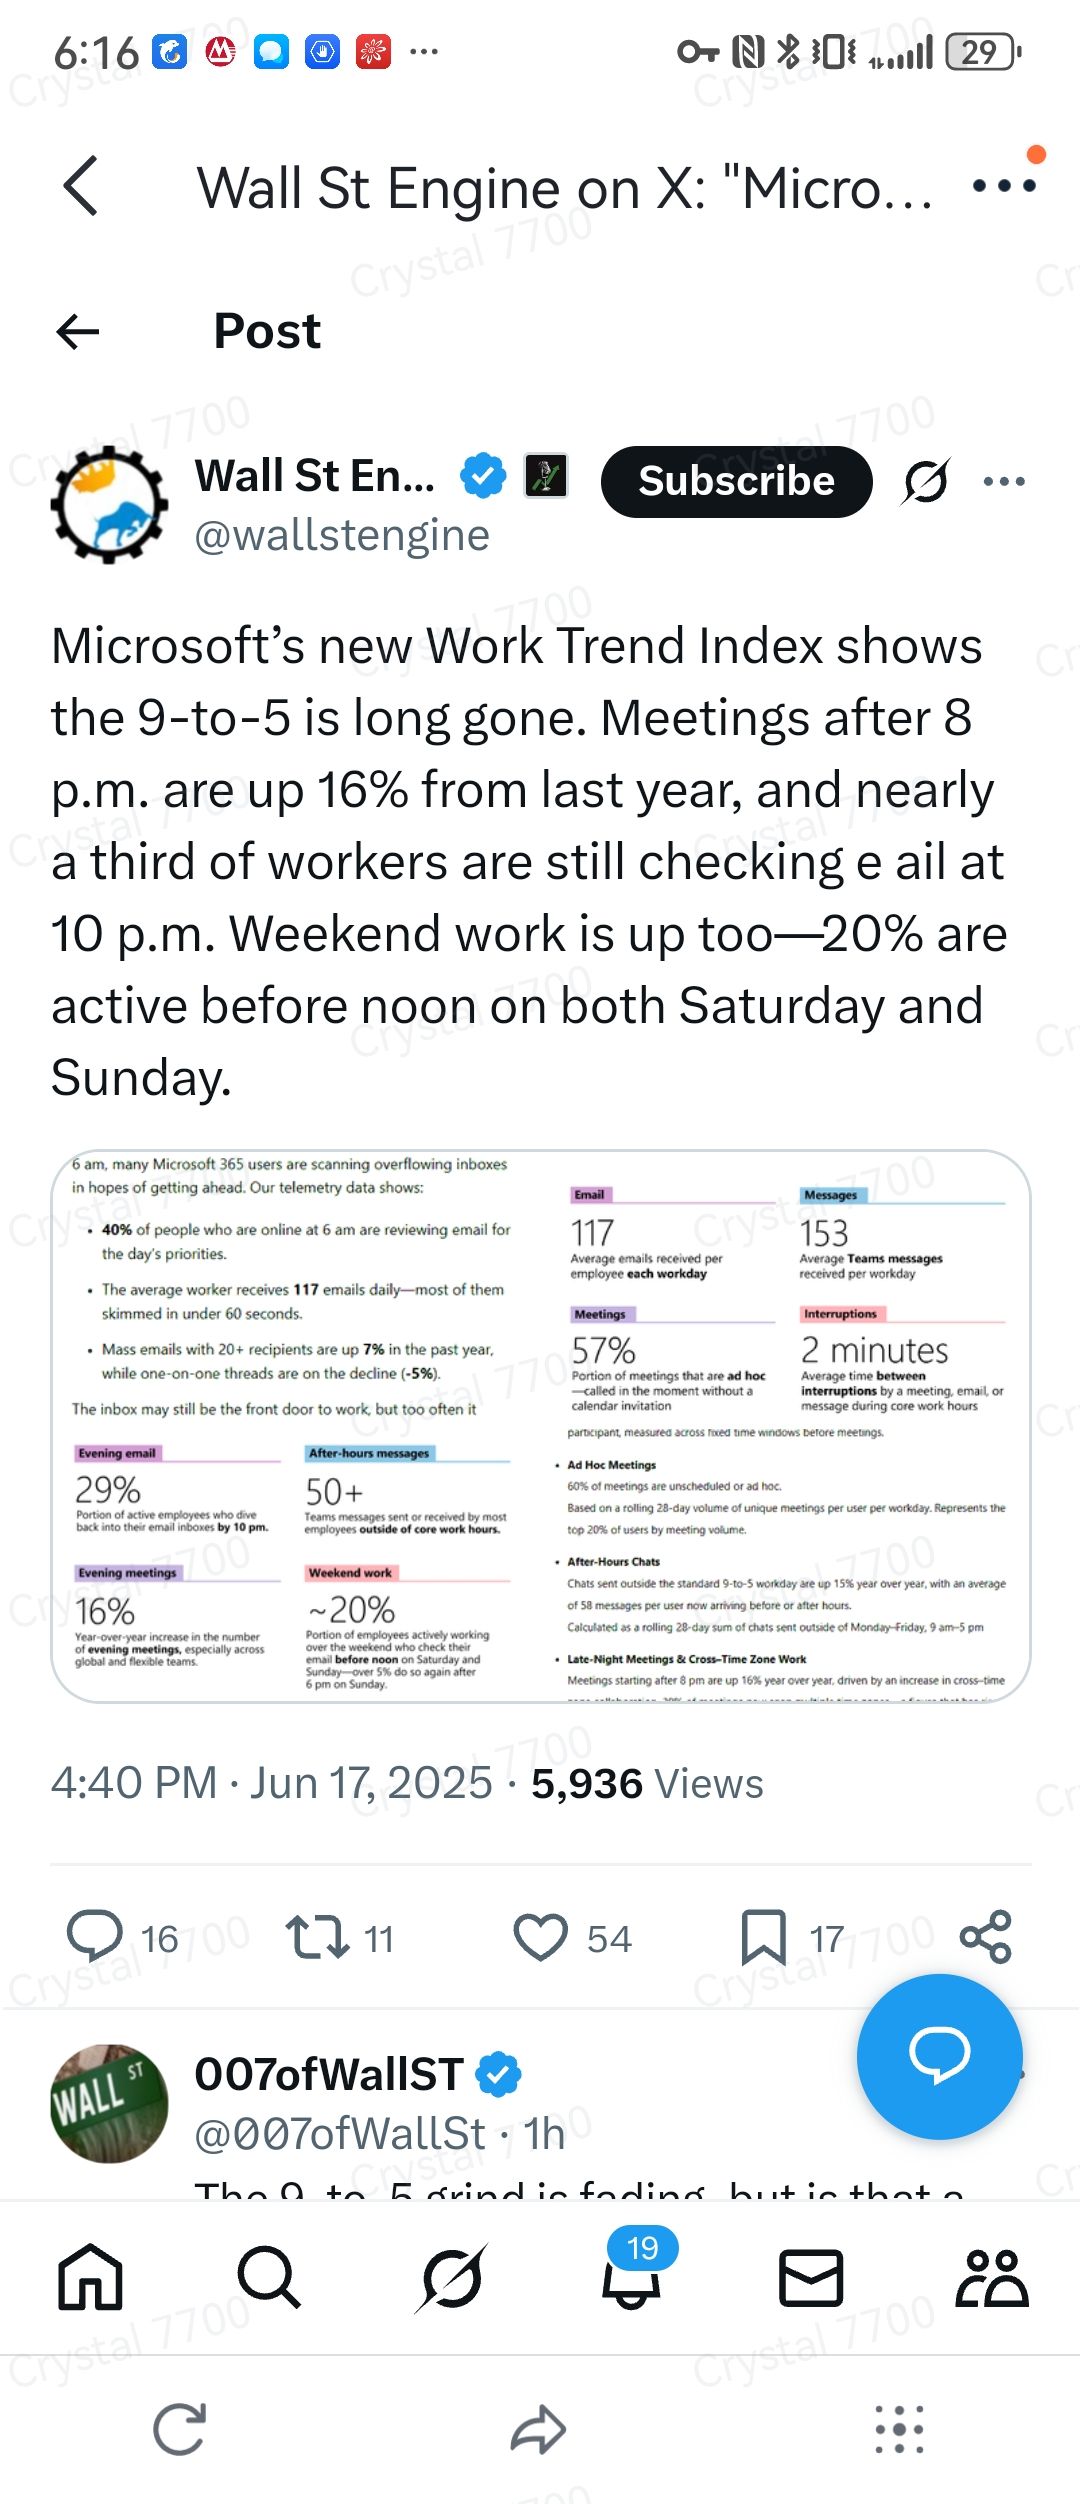Image resolution: width=1080 pixels, height=2504 pixels.
Task: Open Wall St Engine profile avatar
Action: [x=109, y=504]
